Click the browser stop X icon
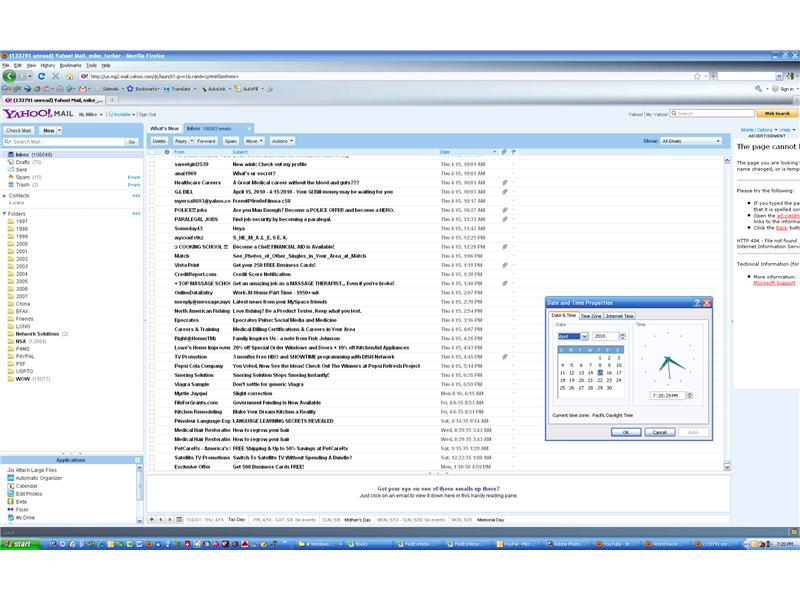Viewport: 800px width, 600px height. 56,76
